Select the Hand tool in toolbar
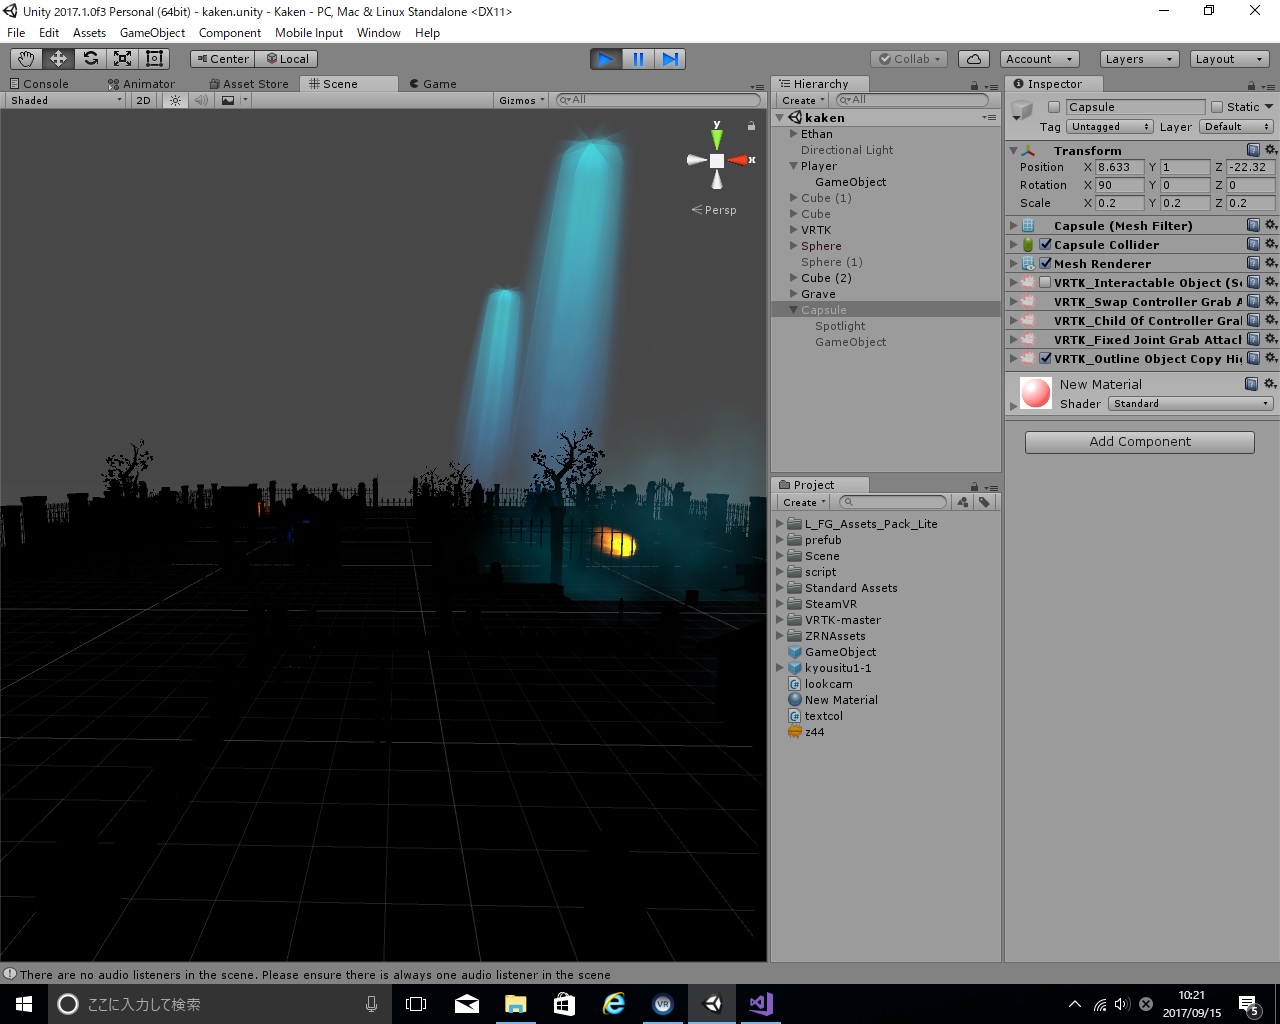The image size is (1280, 1024). [x=26, y=59]
